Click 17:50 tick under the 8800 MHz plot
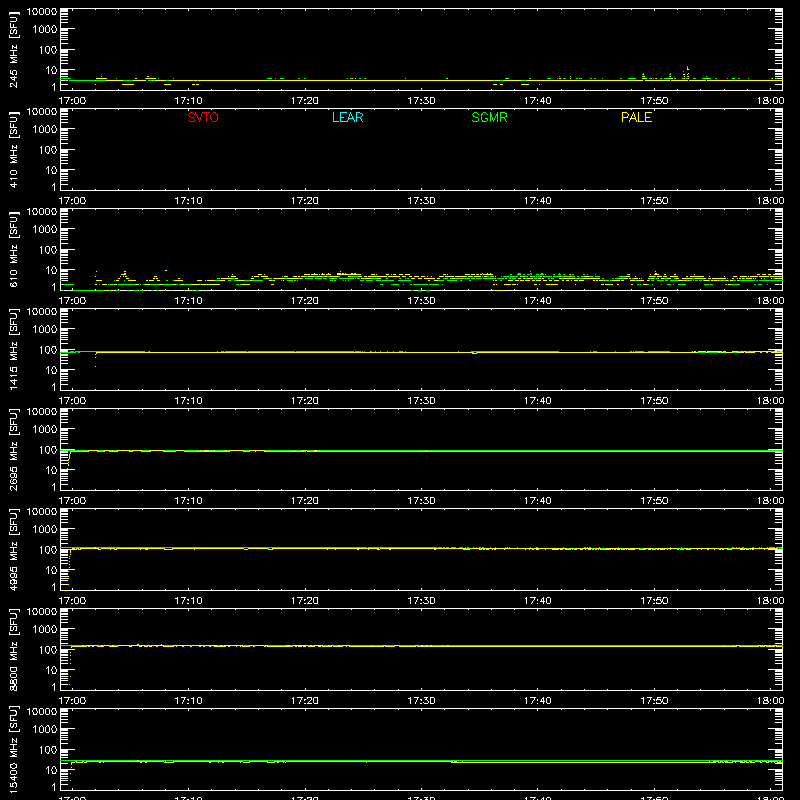Screen dimensions: 800x800 pos(654,701)
